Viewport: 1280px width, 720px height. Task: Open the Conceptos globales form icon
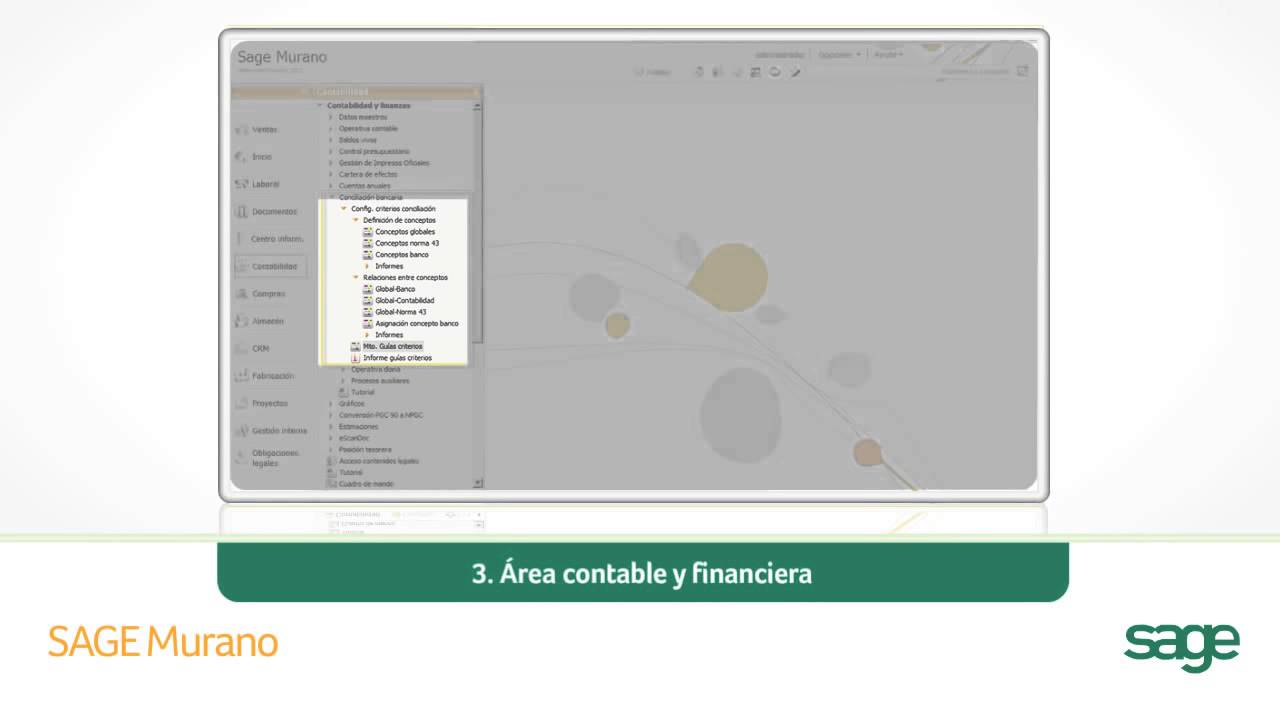tap(367, 232)
